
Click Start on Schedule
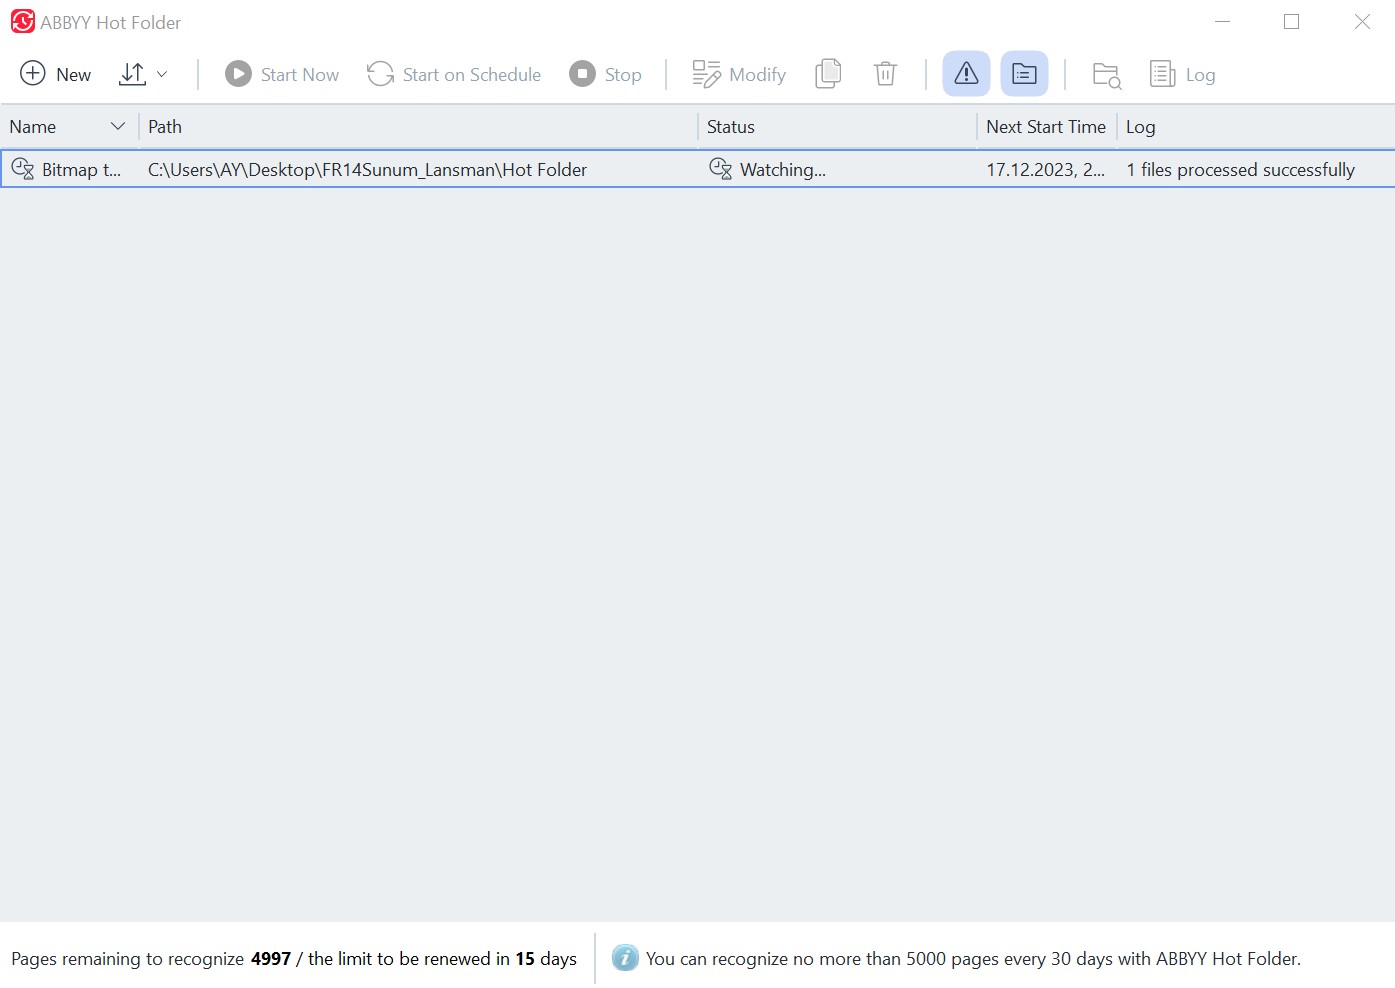point(453,74)
